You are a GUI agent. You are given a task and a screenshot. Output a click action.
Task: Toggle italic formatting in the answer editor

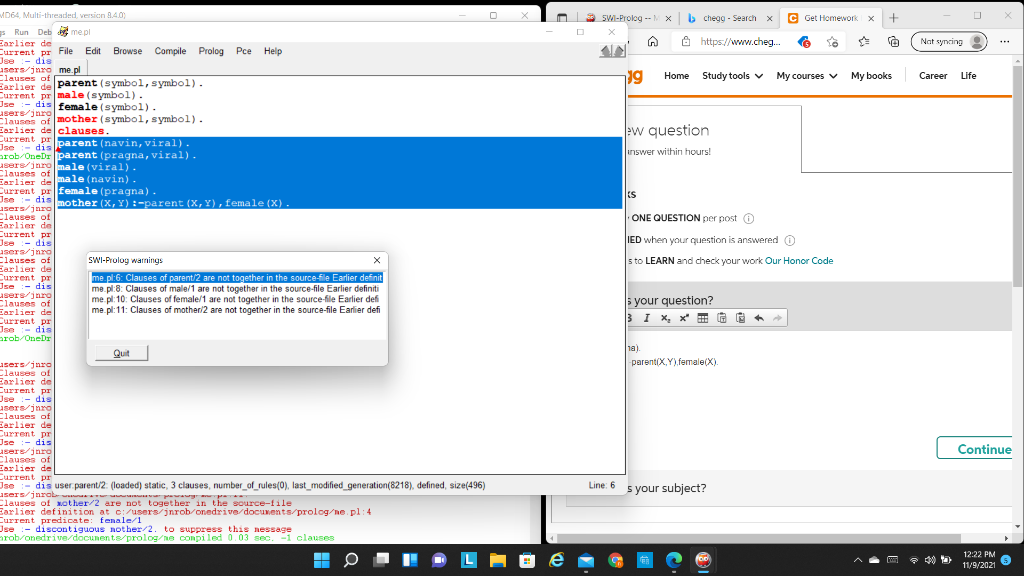point(647,318)
